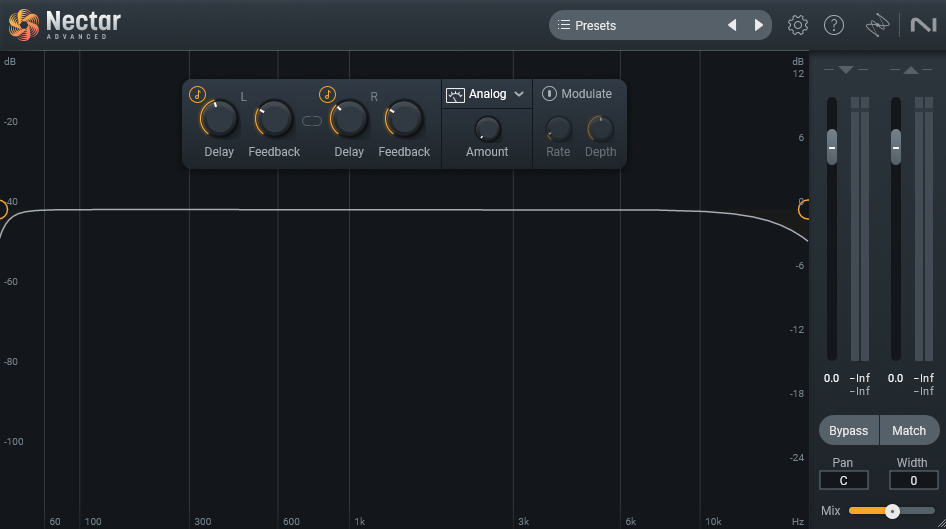The image size is (946, 529).
Task: Click the Native Instruments logo icon
Action: [x=923, y=25]
